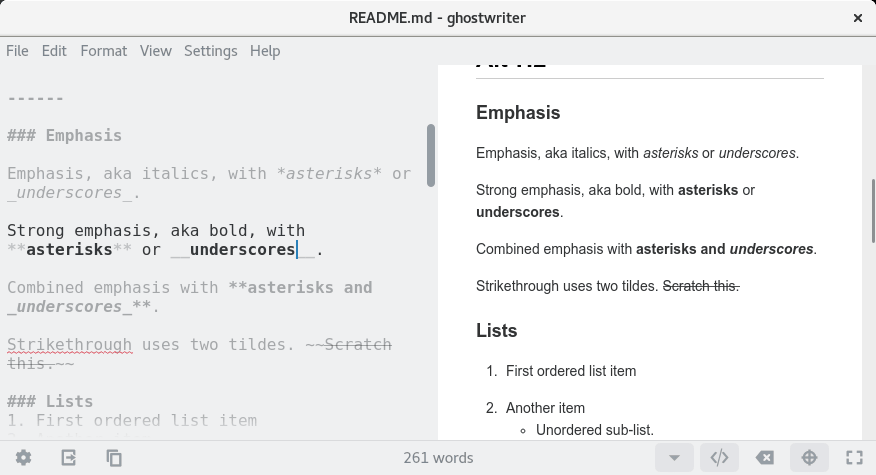This screenshot has height=475, width=876.
Task: Open the View menu
Action: [x=156, y=51]
